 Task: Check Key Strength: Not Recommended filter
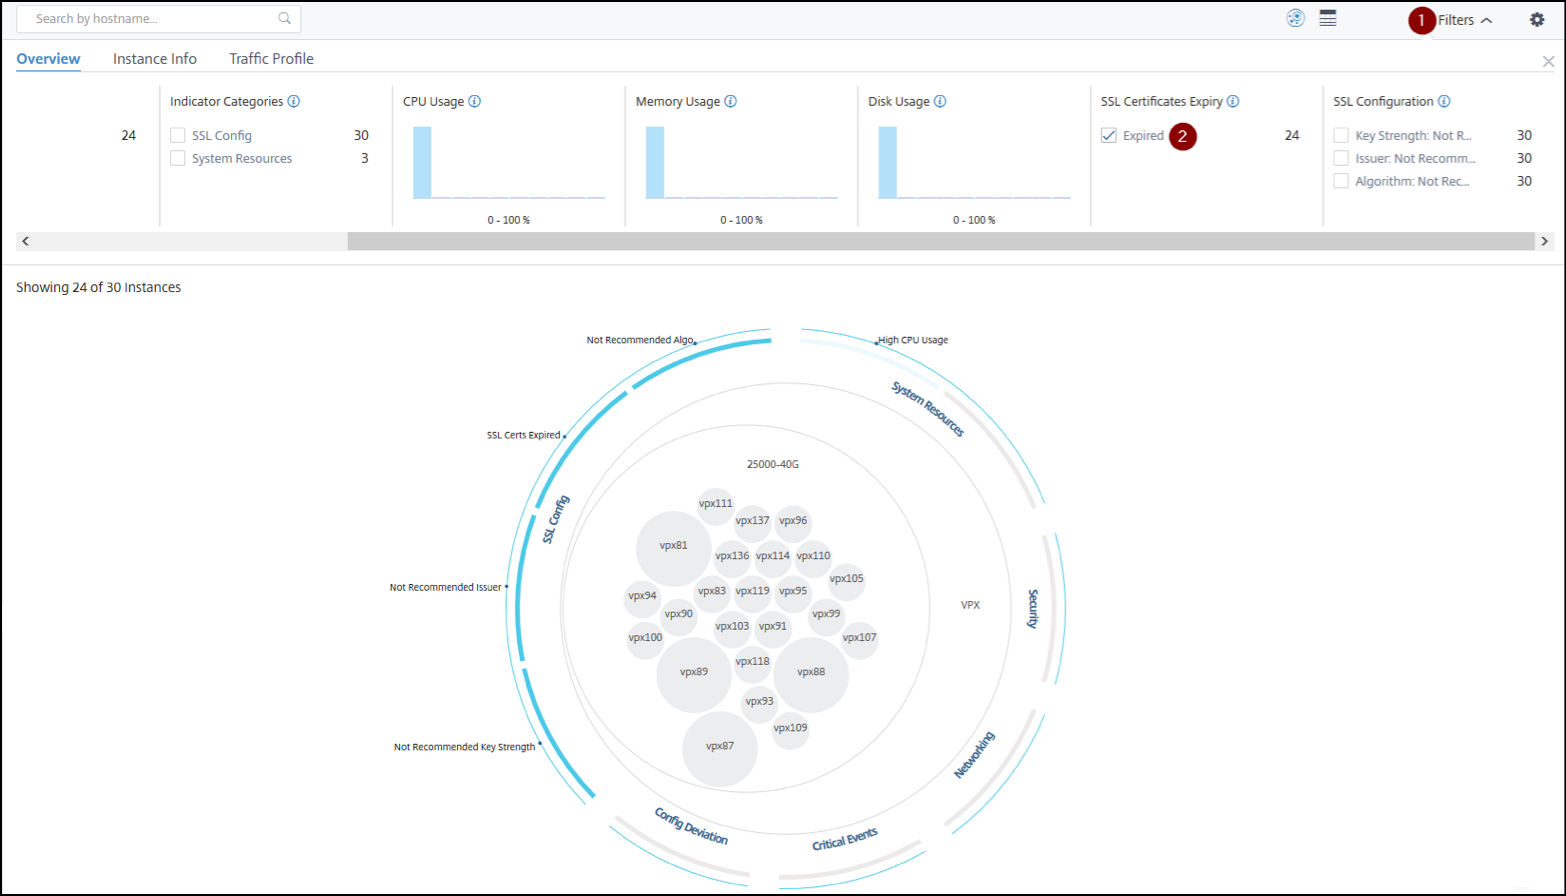[x=1341, y=135]
